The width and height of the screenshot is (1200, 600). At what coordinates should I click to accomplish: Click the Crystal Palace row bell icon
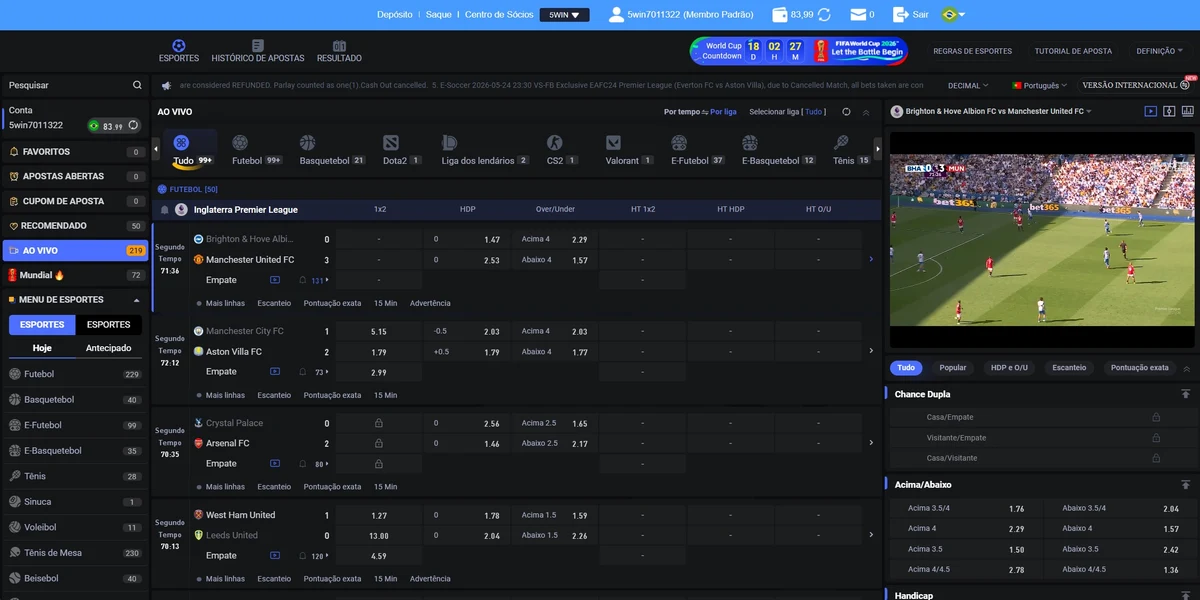tap(303, 463)
